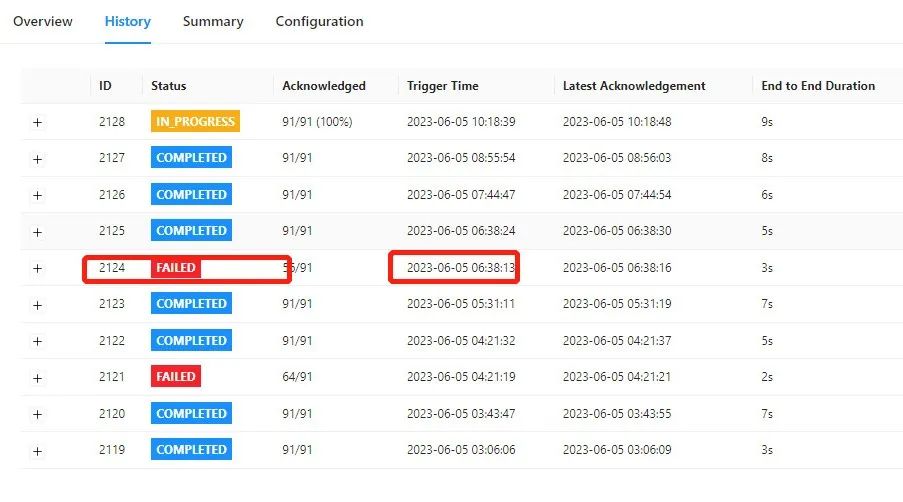Click the IN_PROGRESS status badge

tap(195, 122)
